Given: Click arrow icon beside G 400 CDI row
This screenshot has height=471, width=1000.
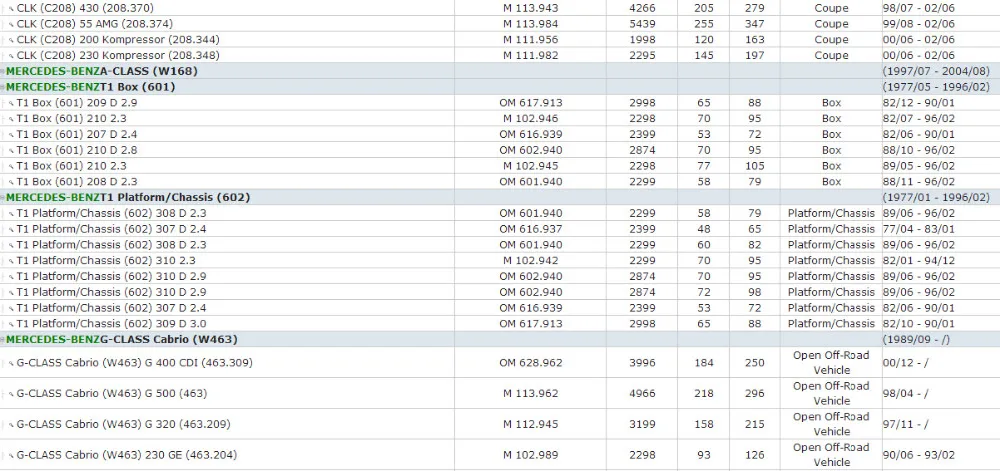Looking at the screenshot, I should click(11, 363).
